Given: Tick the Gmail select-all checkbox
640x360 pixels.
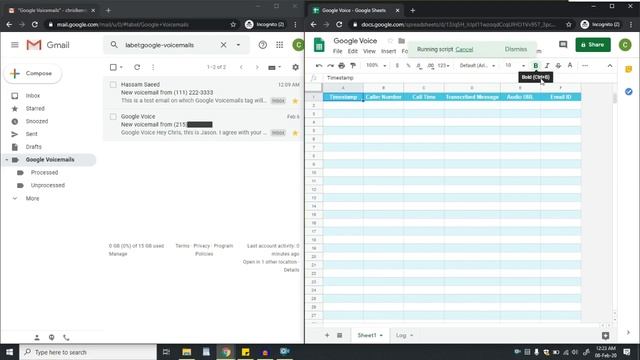Looking at the screenshot, I should (113, 67).
